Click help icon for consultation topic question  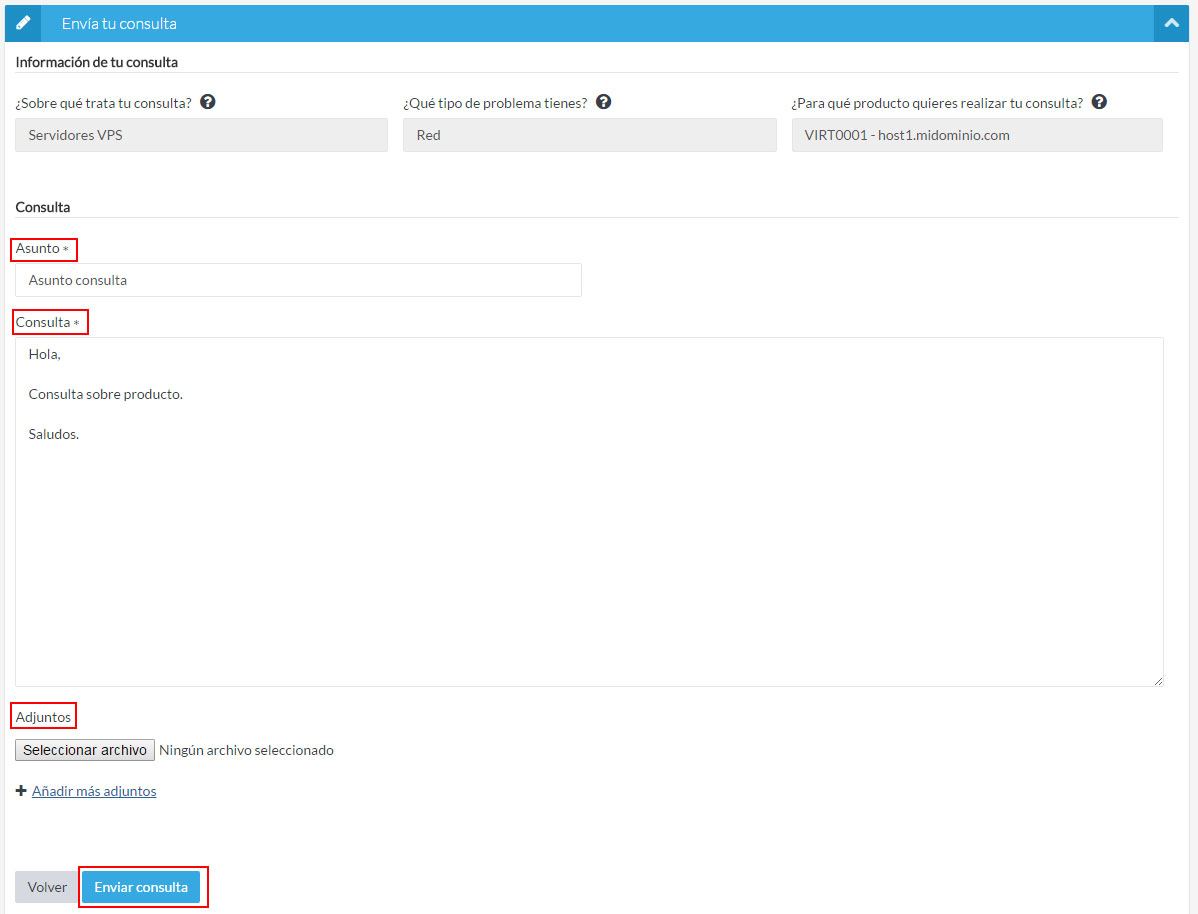point(208,102)
